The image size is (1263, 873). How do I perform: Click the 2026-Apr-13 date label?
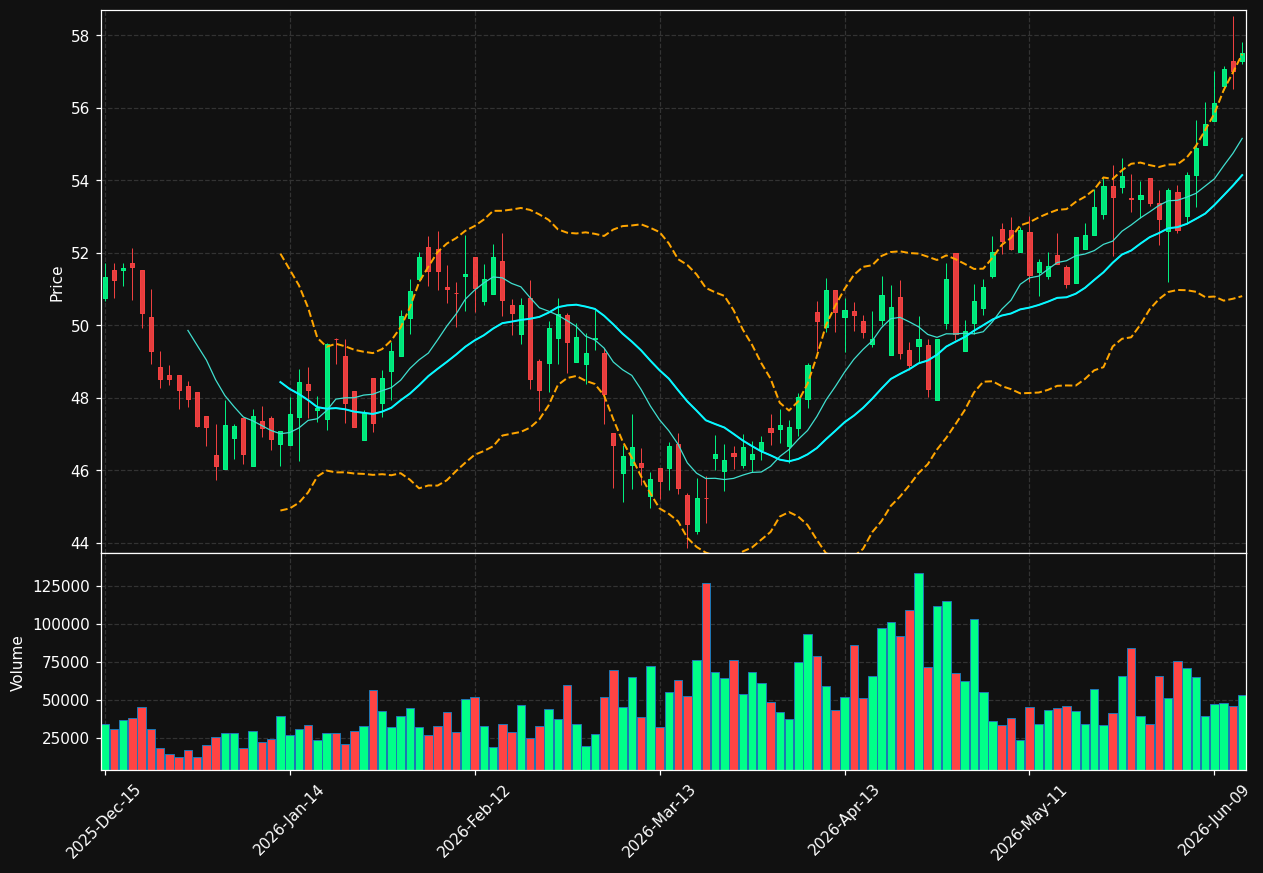point(844,821)
